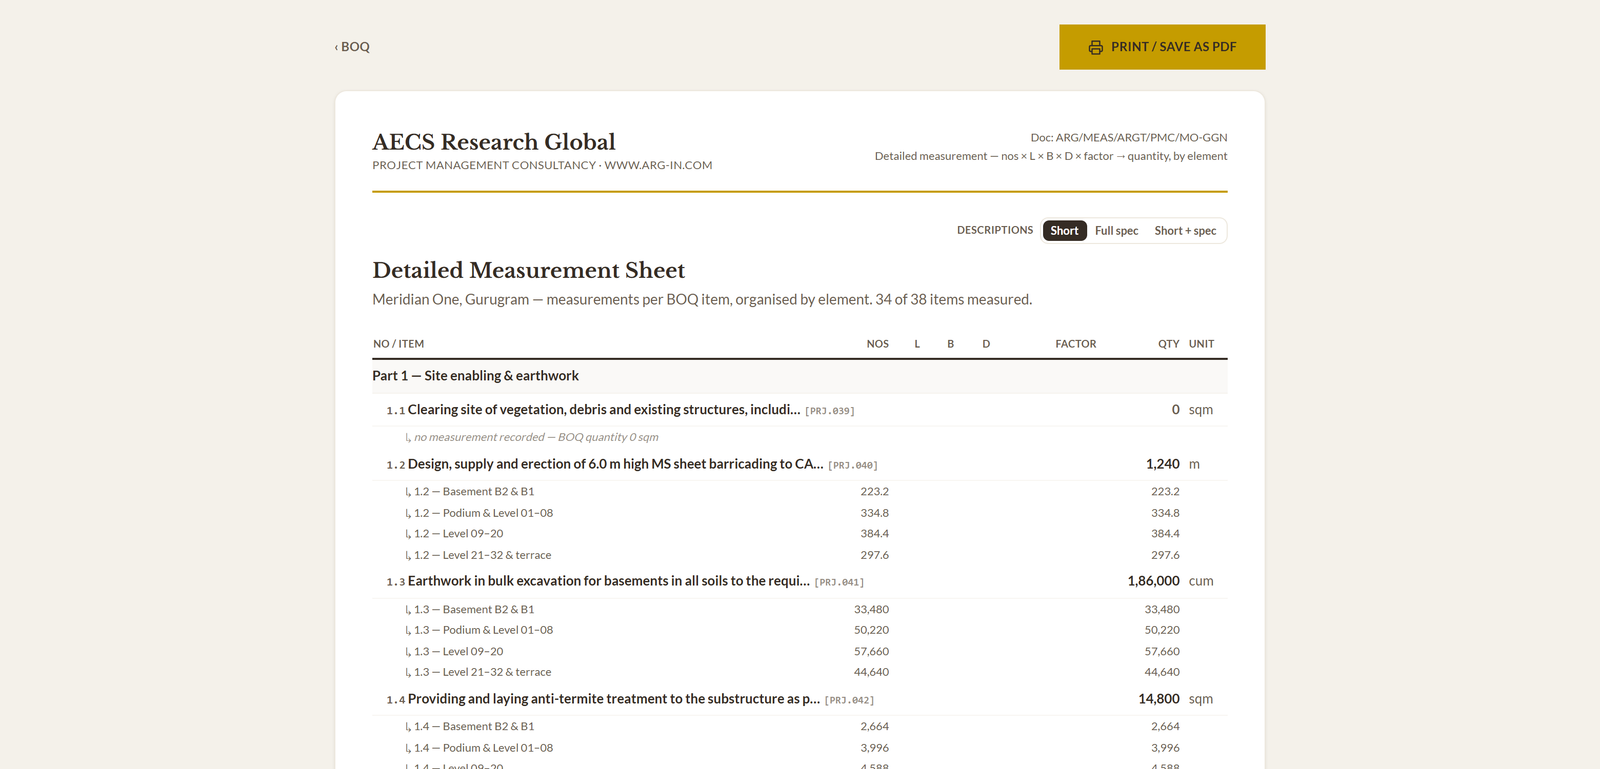Select the Short descriptions option
Image resolution: width=1600 pixels, height=769 pixels.
click(x=1064, y=231)
